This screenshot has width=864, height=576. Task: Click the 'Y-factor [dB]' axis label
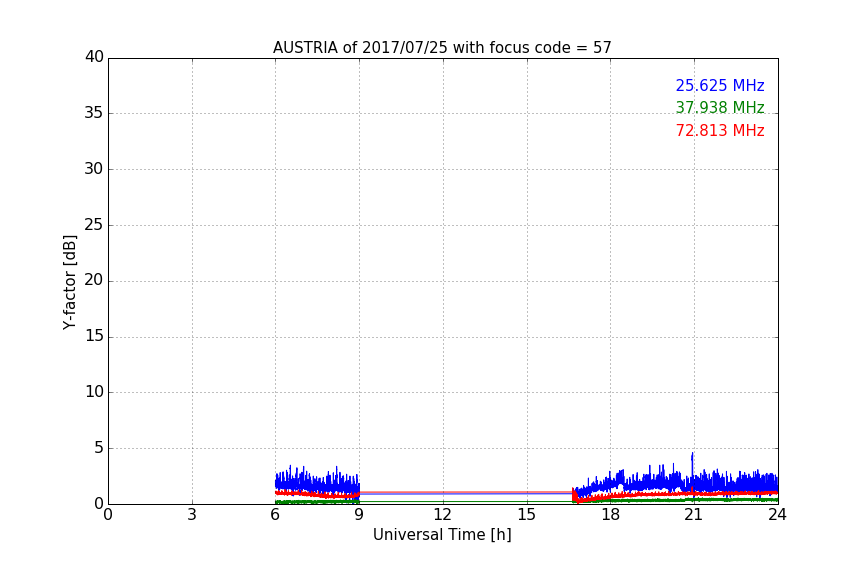click(x=69, y=282)
